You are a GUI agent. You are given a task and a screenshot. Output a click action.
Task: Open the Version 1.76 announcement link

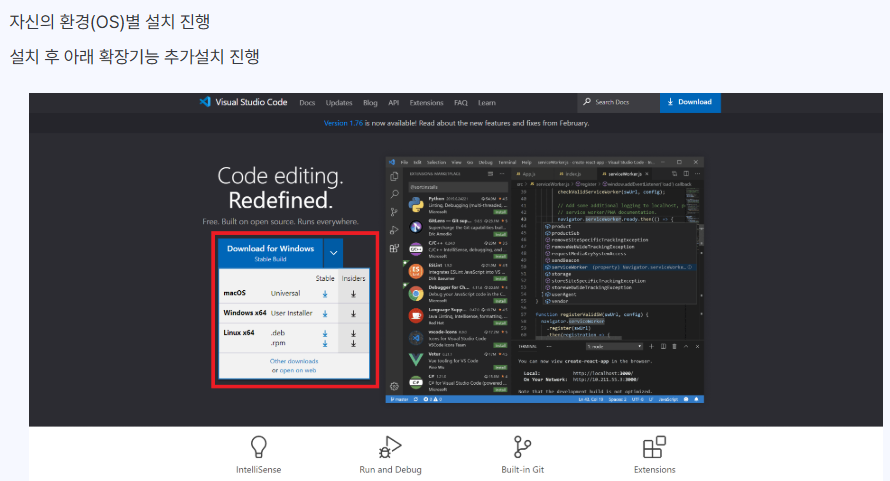point(343,123)
